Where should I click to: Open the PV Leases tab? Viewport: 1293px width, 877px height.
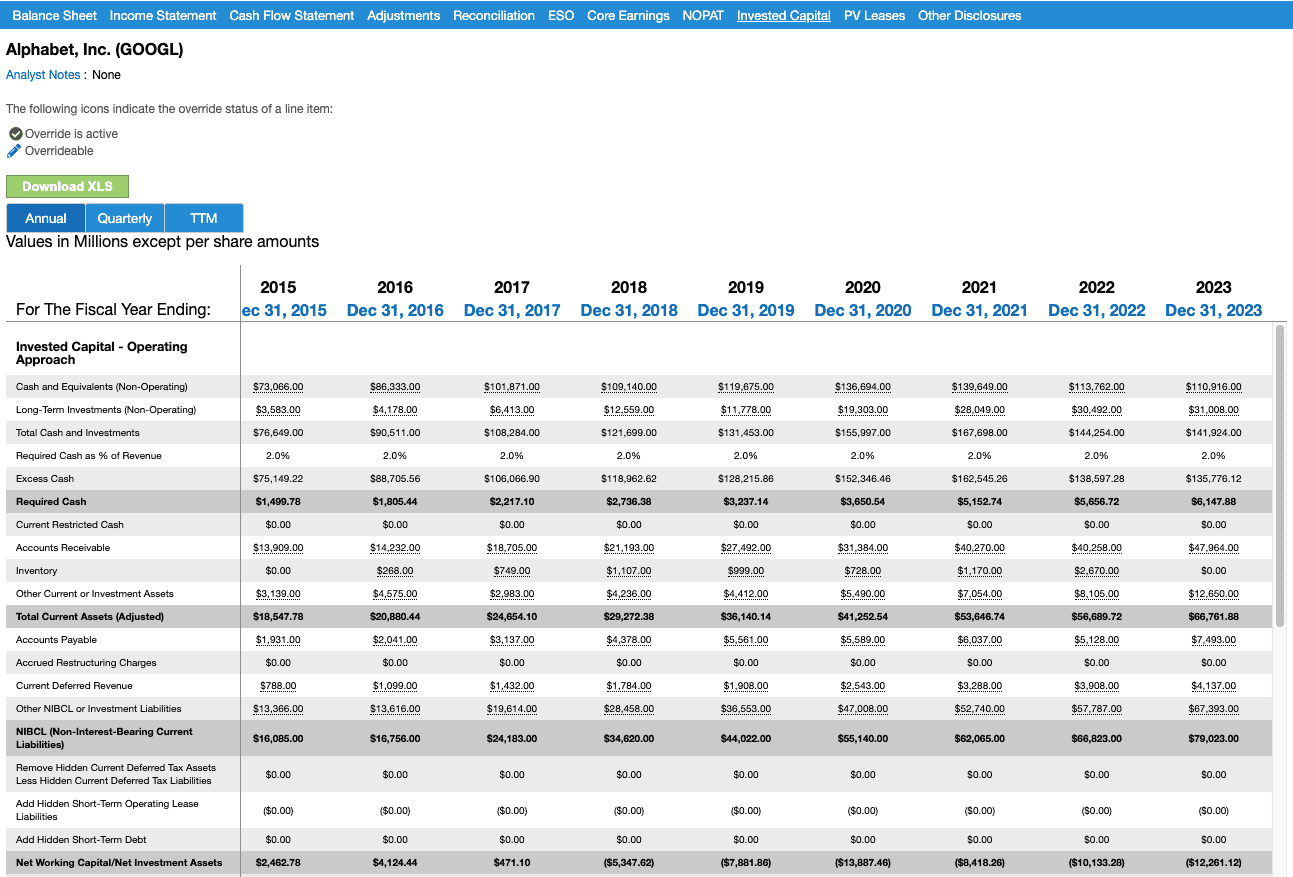pos(874,15)
